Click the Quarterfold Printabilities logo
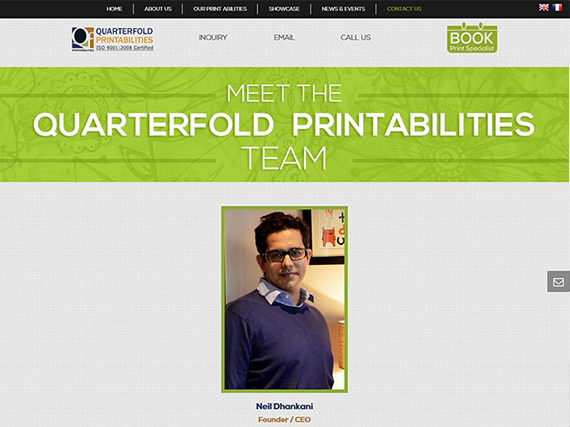The width and height of the screenshot is (570, 427). tap(112, 39)
